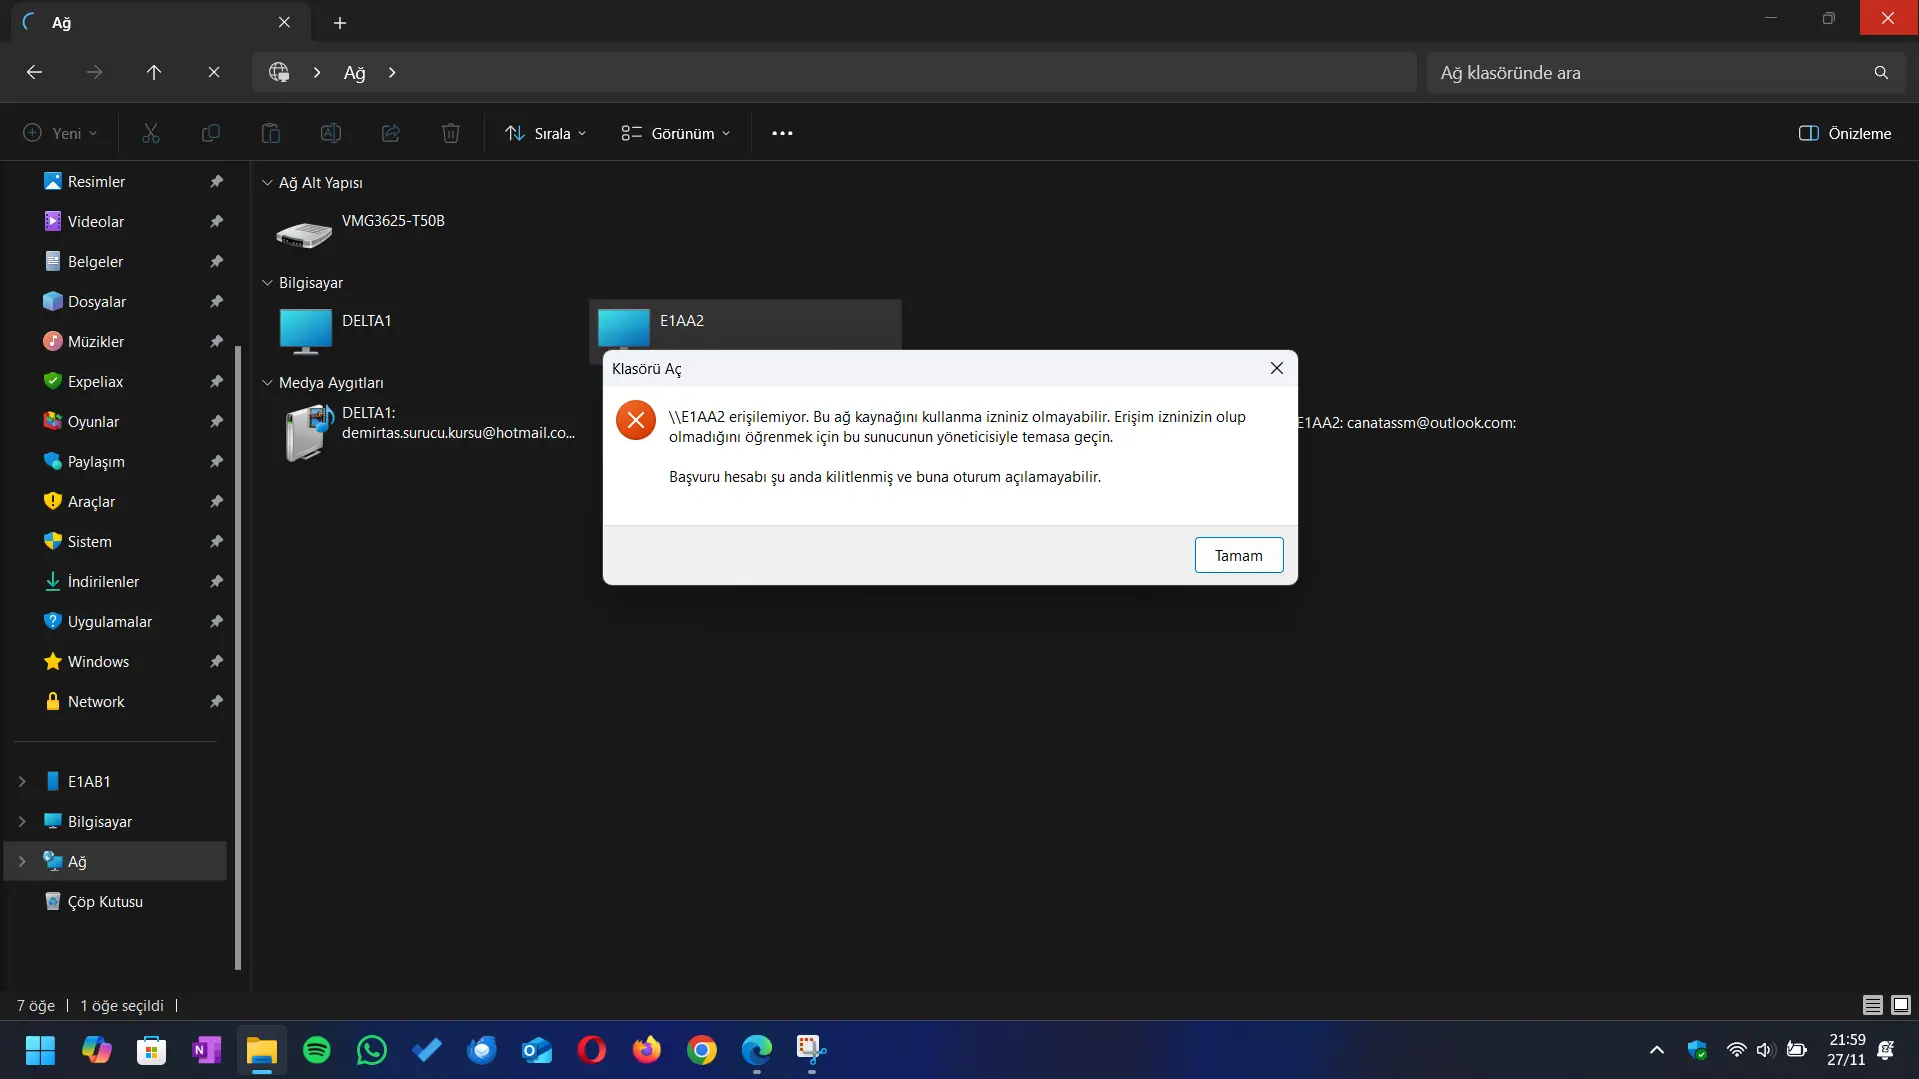
Task: Click Tamam to dismiss the error dialog
Action: click(1238, 555)
